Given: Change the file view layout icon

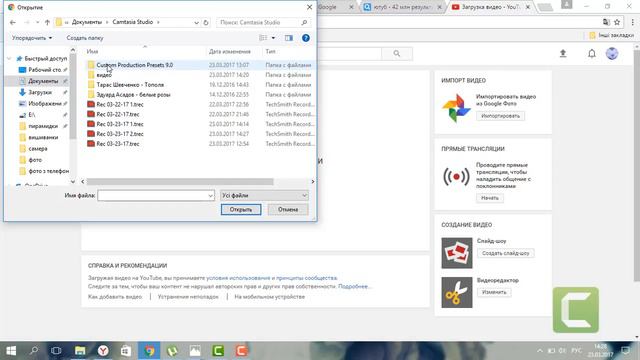Looking at the screenshot, I should pos(263,38).
